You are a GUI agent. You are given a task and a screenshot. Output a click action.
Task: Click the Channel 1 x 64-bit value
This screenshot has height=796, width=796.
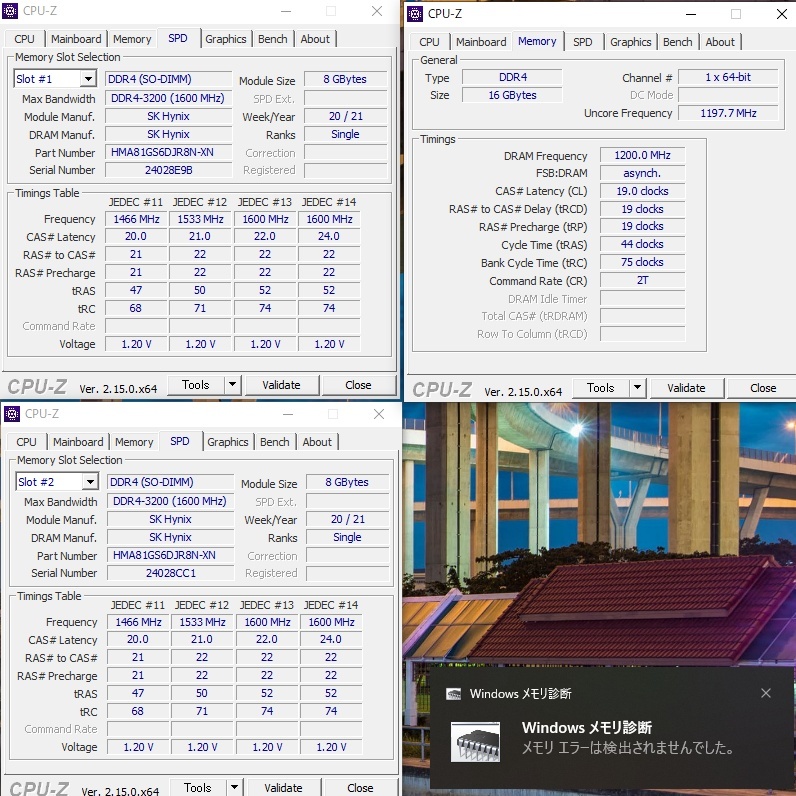point(728,77)
